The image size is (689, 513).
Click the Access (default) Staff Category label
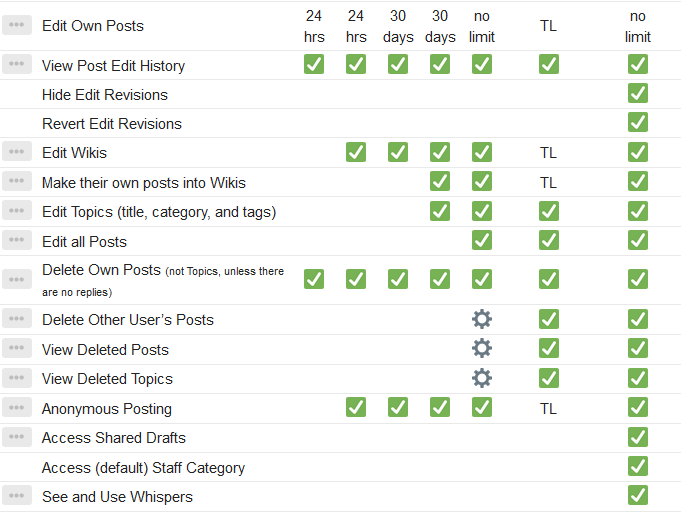click(143, 467)
